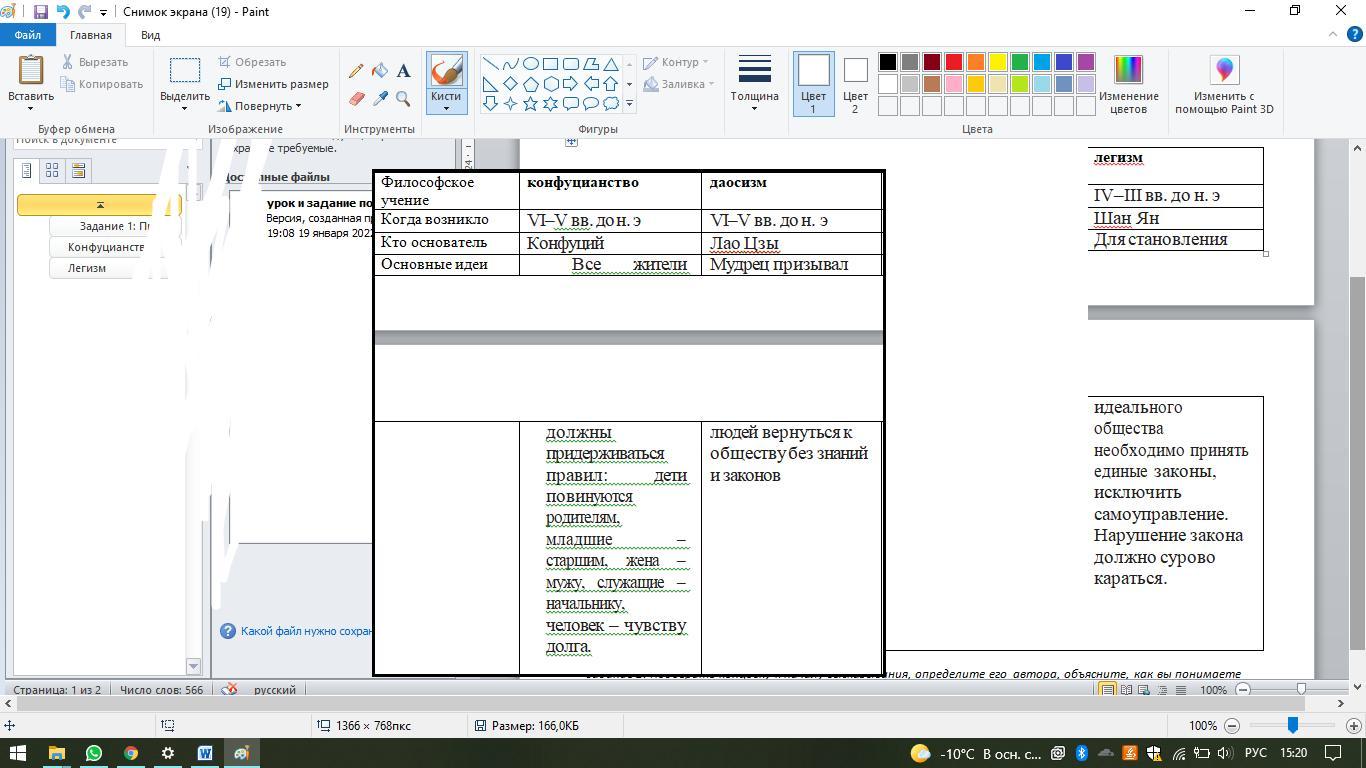Choose the Five-point star shape
This screenshot has width=1366, height=768.
[x=531, y=104]
